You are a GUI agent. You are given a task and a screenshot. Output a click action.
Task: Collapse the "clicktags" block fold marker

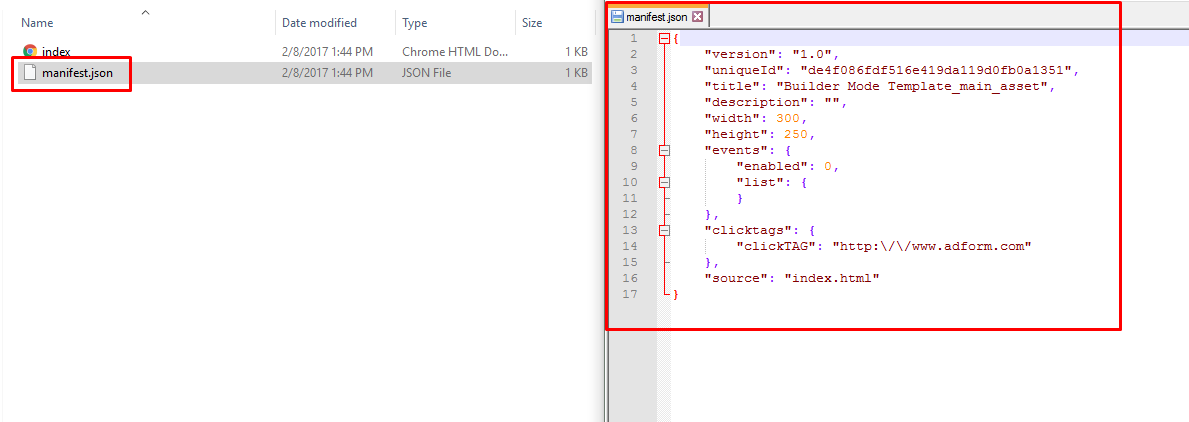coord(665,230)
